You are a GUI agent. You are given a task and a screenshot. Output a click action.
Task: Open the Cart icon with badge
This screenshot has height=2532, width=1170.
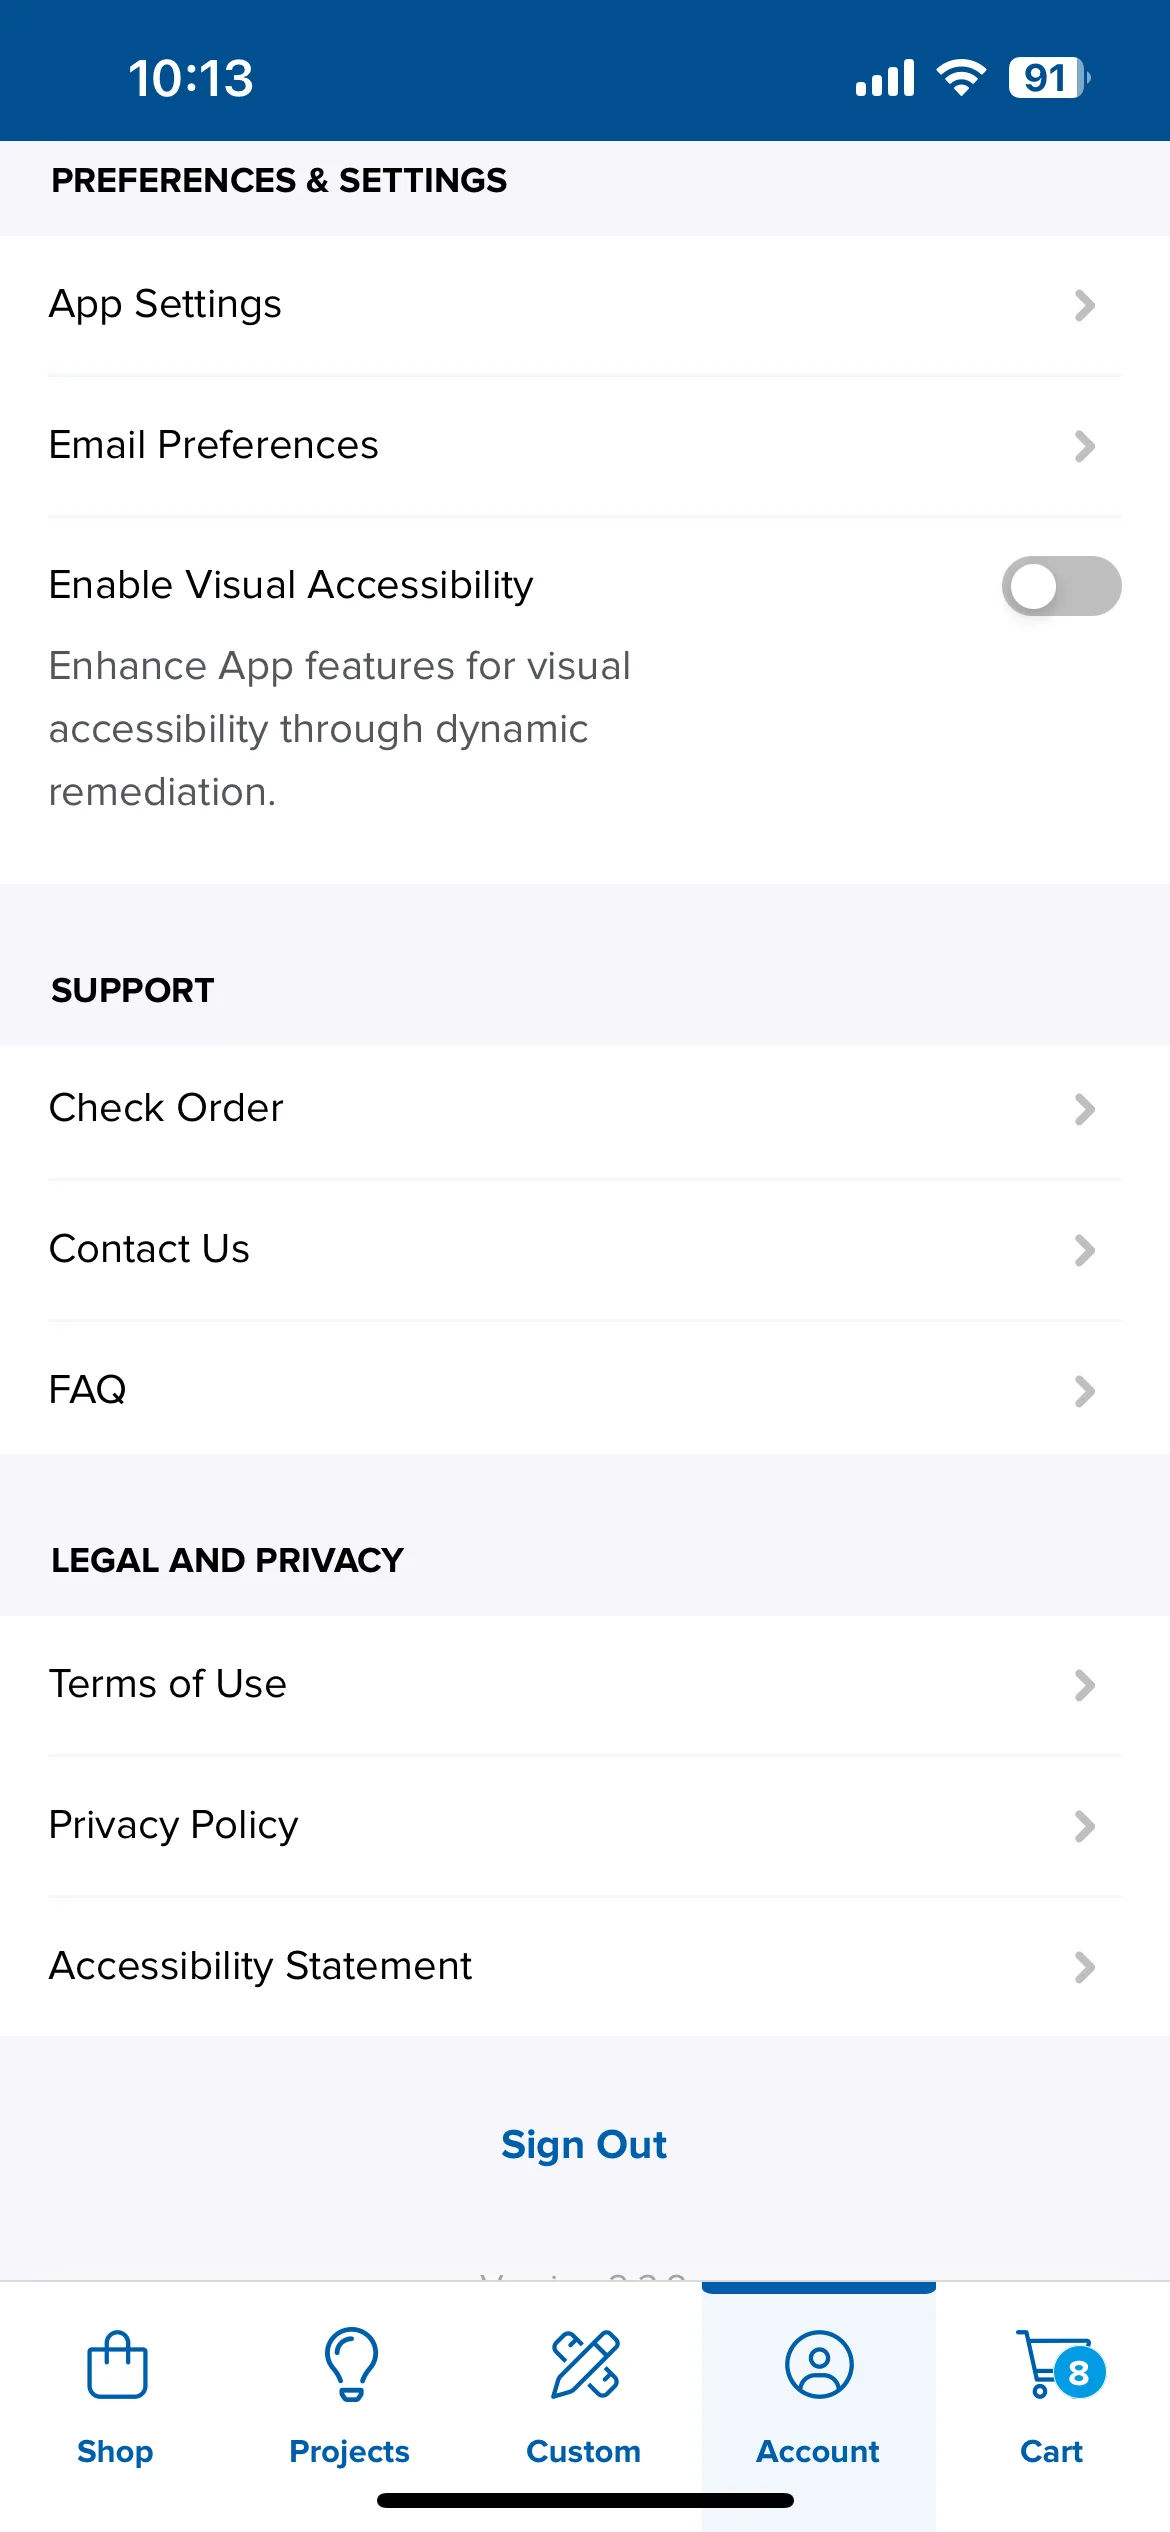pyautogui.click(x=1060, y=2365)
